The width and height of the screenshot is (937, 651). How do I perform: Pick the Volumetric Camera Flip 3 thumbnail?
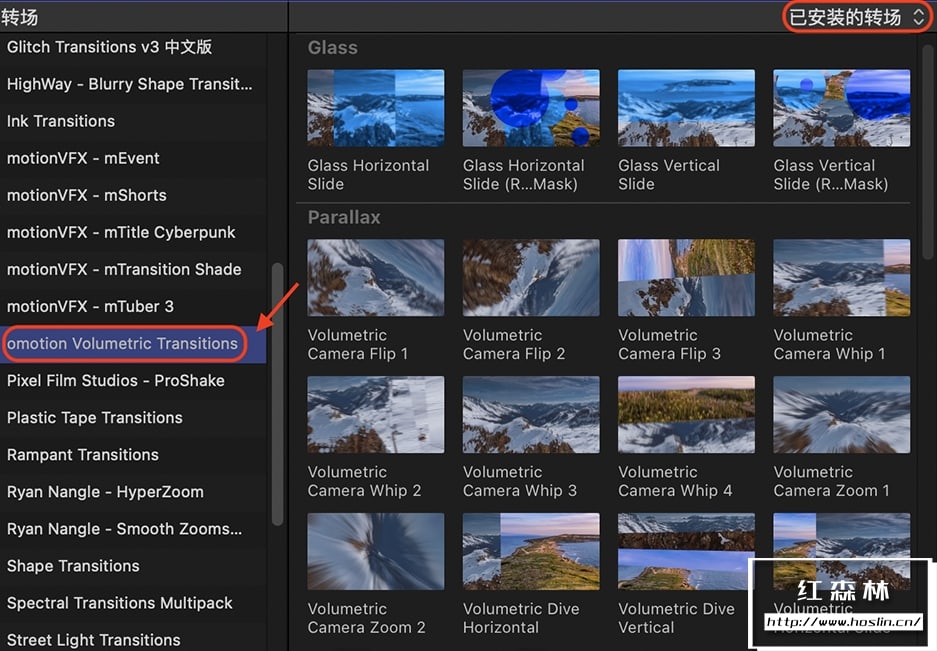point(687,278)
